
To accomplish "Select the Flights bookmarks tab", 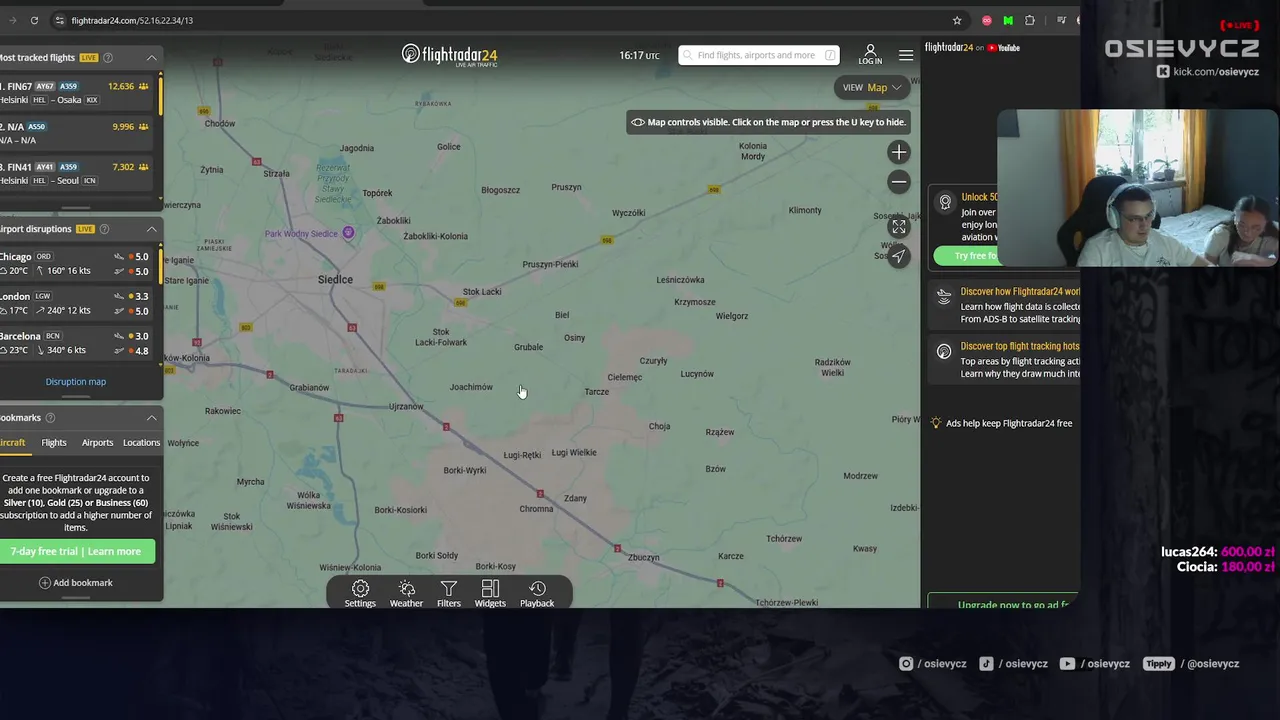I will coord(54,443).
